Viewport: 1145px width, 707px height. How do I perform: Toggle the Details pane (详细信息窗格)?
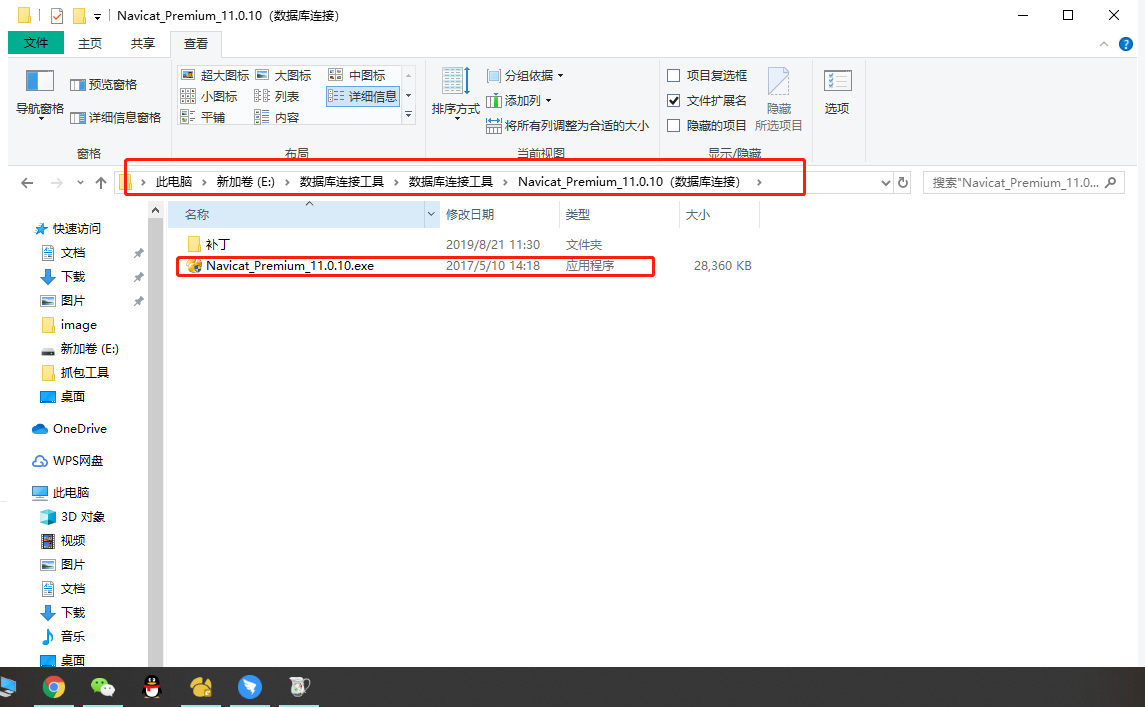click(115, 118)
